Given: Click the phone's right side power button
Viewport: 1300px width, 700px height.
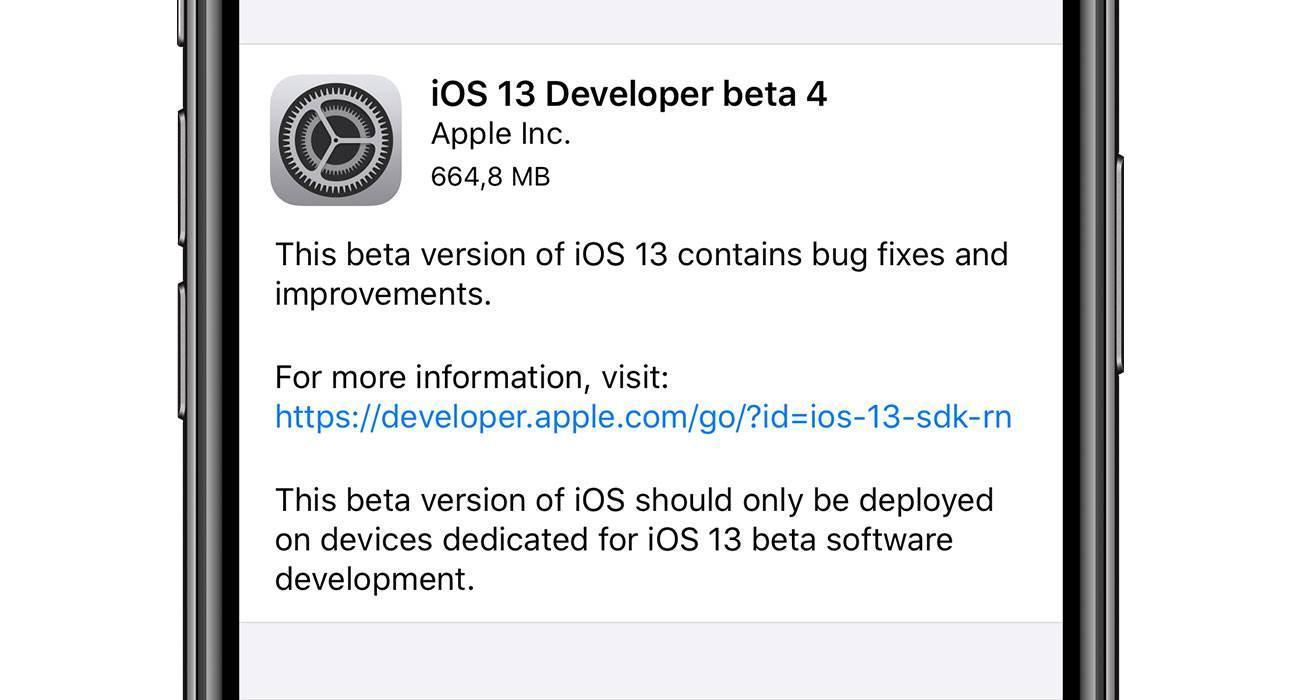Looking at the screenshot, I should [x=1119, y=264].
